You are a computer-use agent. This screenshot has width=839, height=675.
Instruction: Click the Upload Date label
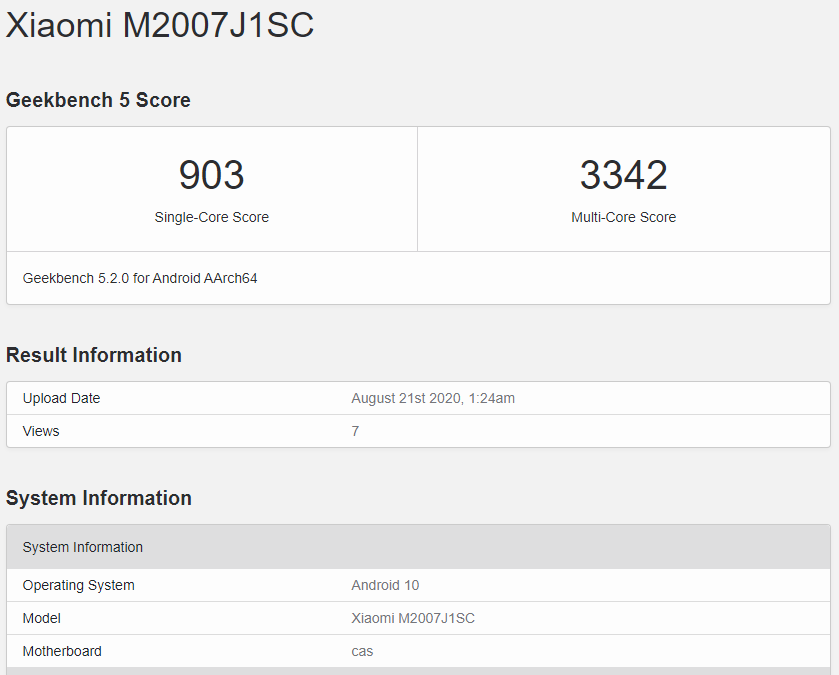coord(61,398)
